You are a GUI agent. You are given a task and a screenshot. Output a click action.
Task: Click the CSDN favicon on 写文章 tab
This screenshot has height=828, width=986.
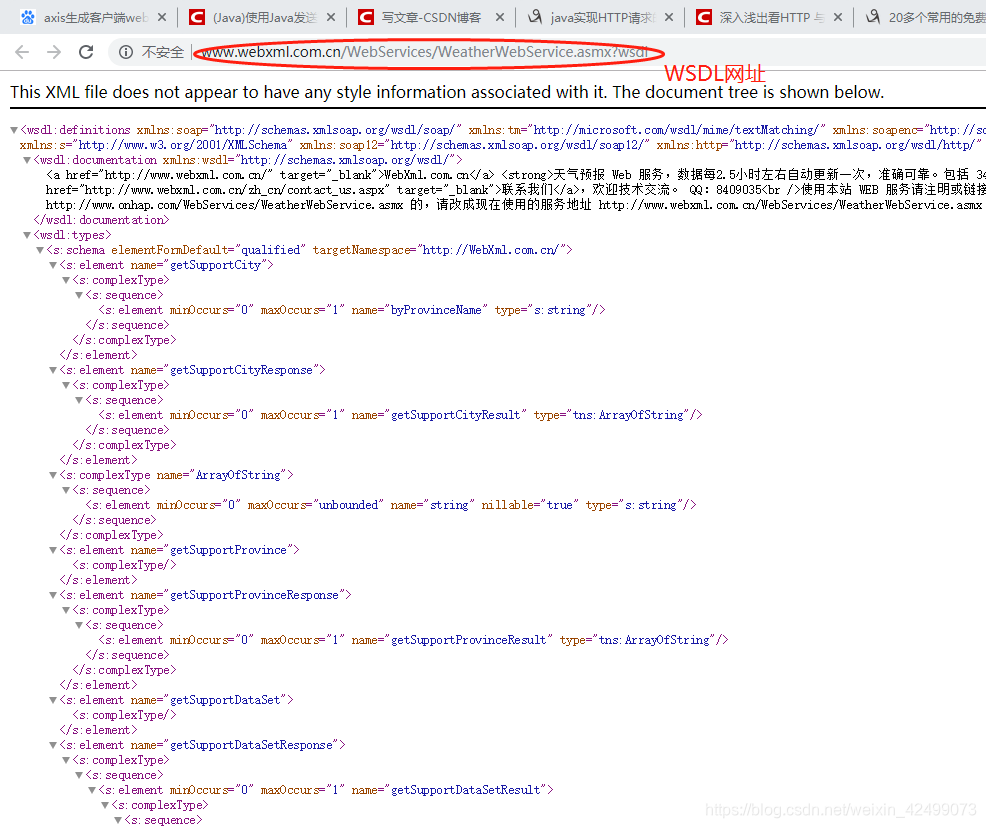(x=366, y=18)
